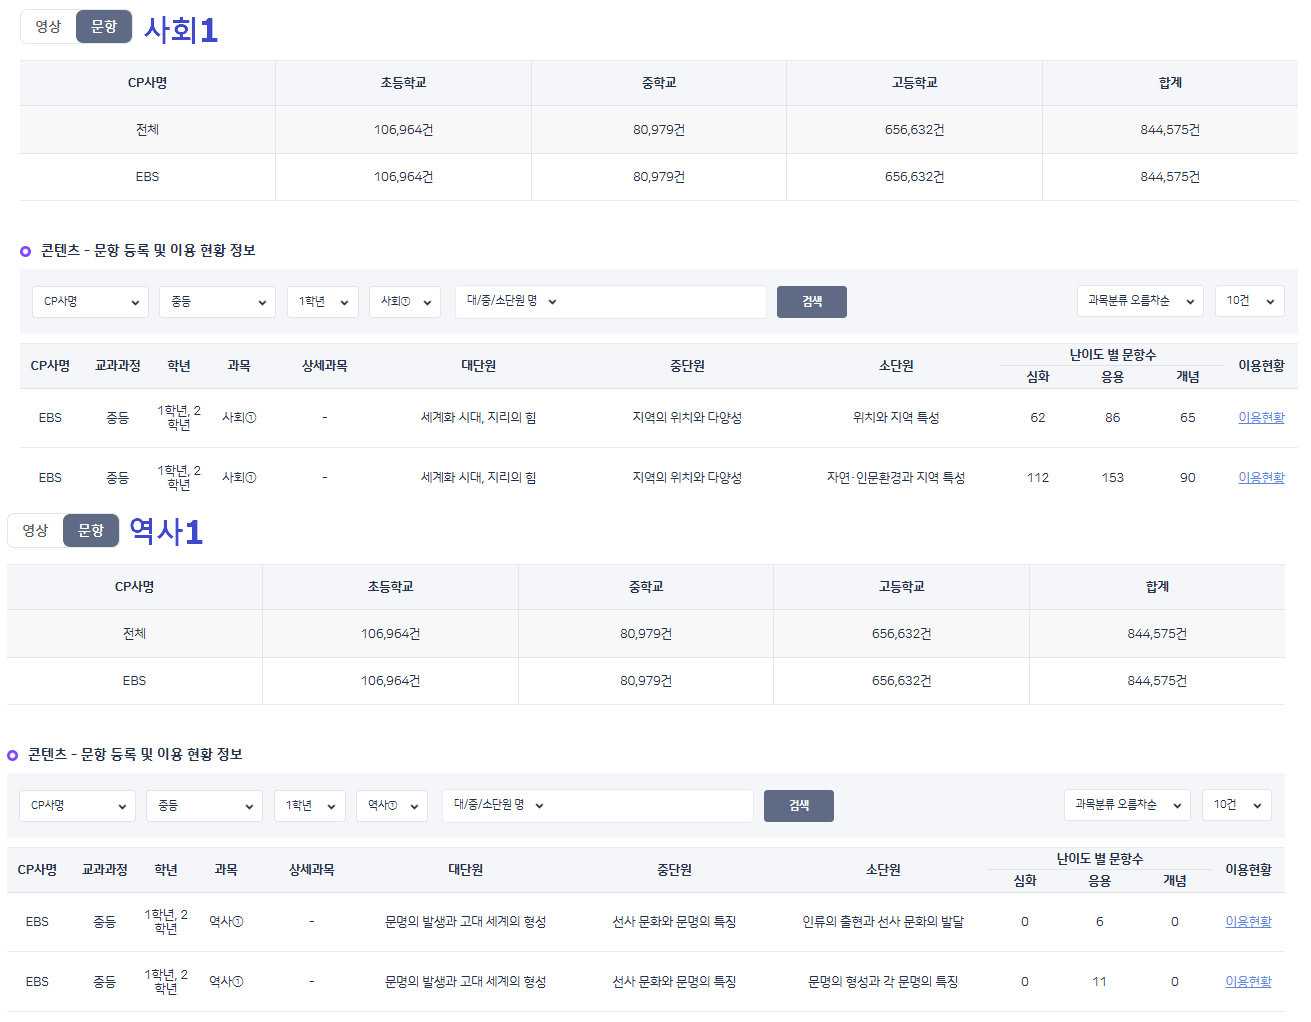Switch to the 영상 tab in 역사1 section
1311x1022 pixels.
pos(35,531)
